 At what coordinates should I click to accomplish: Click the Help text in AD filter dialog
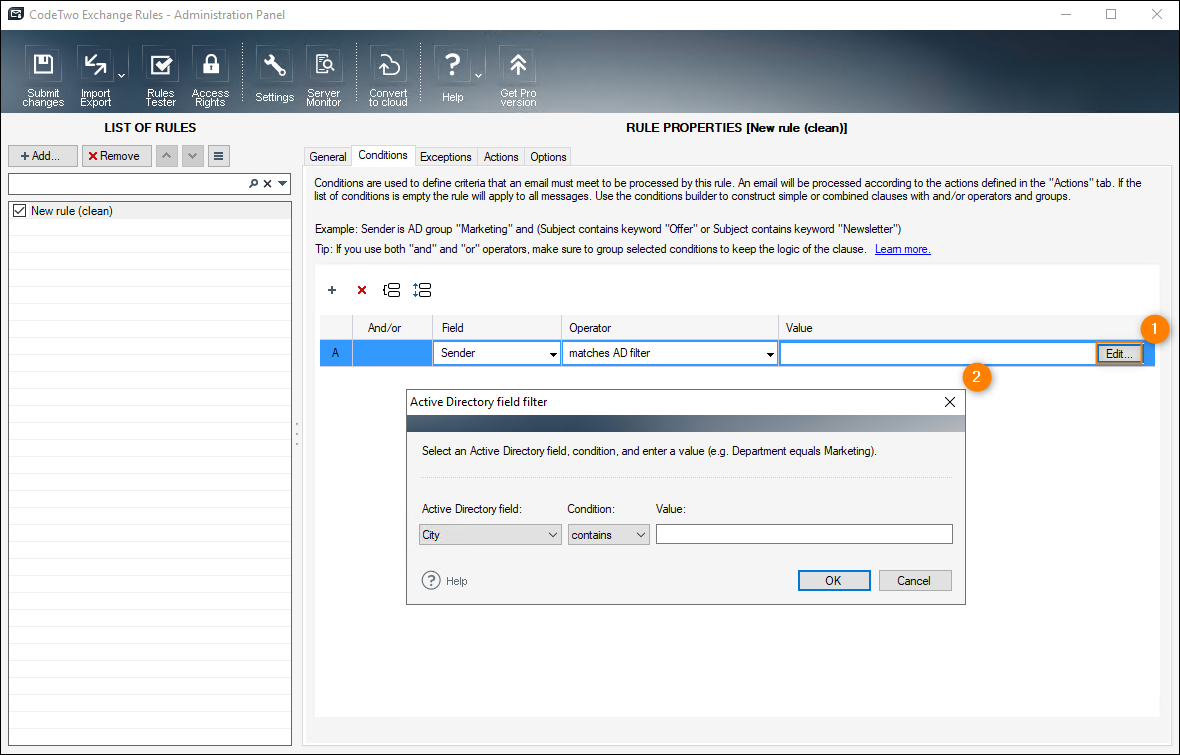(457, 581)
